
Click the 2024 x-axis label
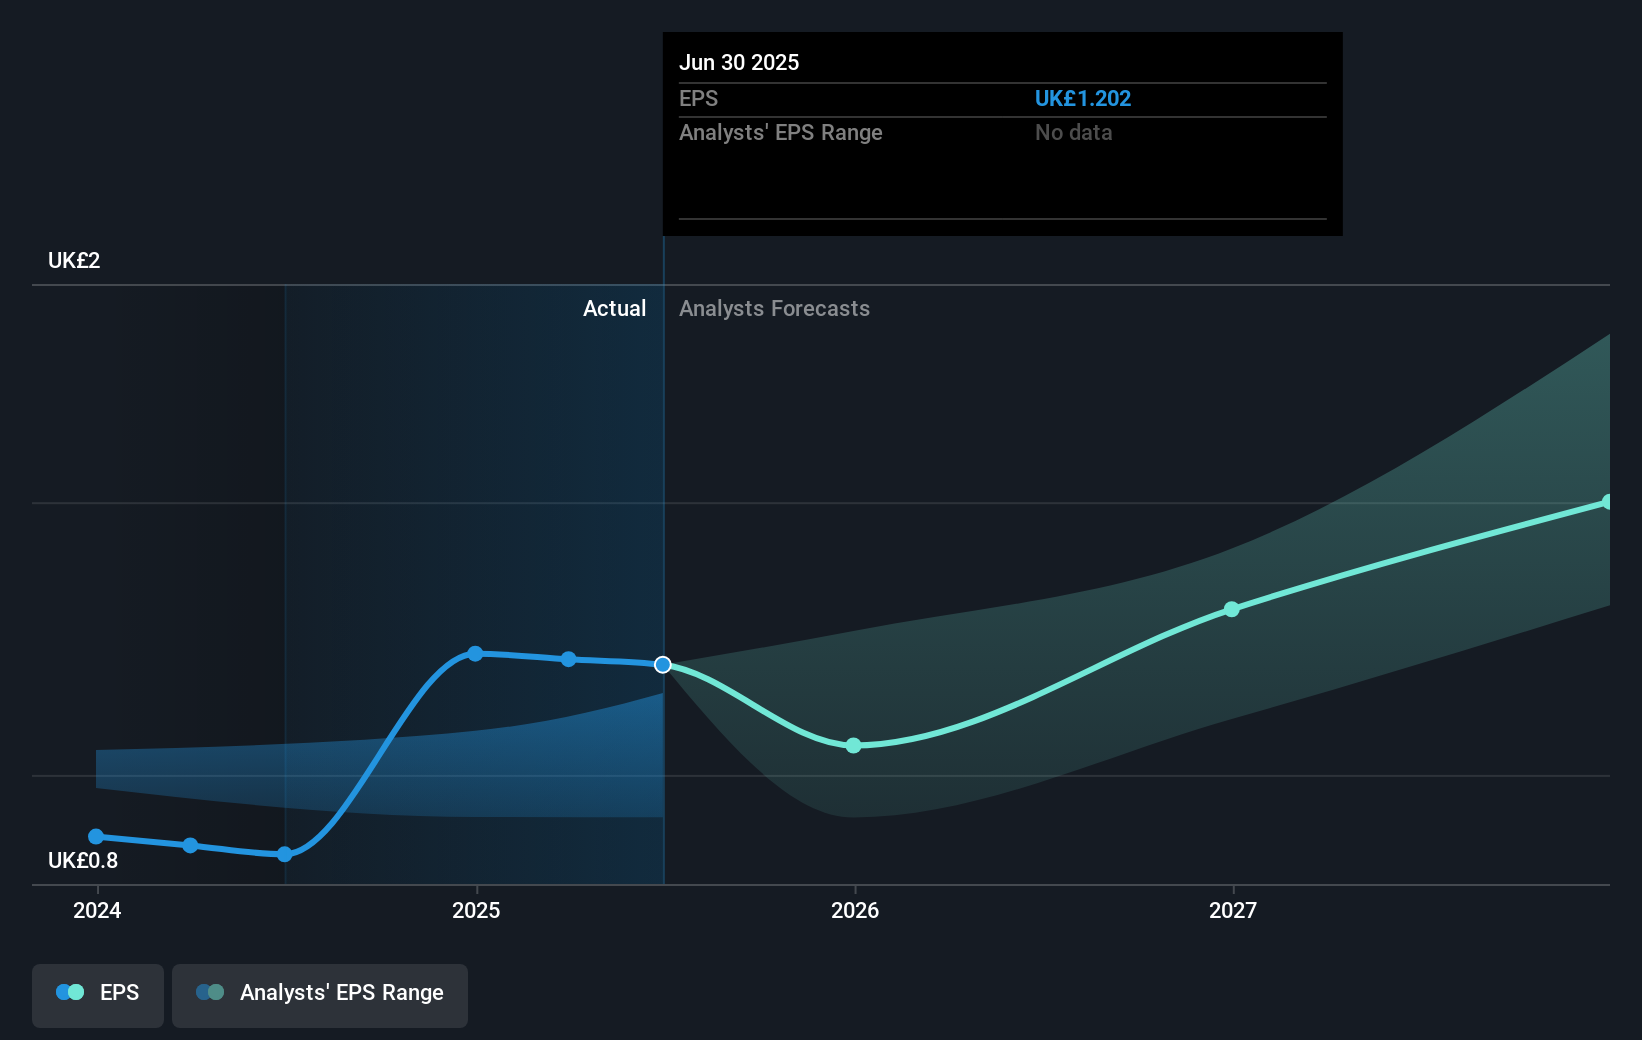tap(97, 910)
